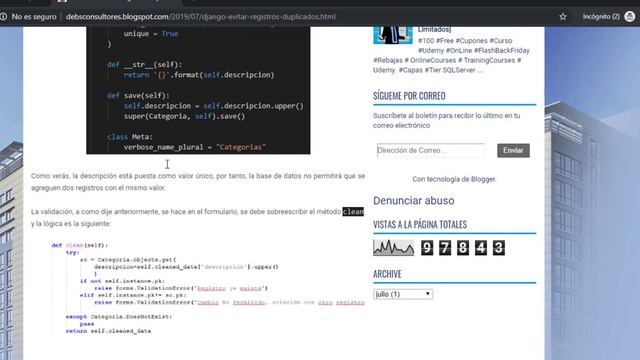Click the 'class Meta:' code line

point(130,137)
